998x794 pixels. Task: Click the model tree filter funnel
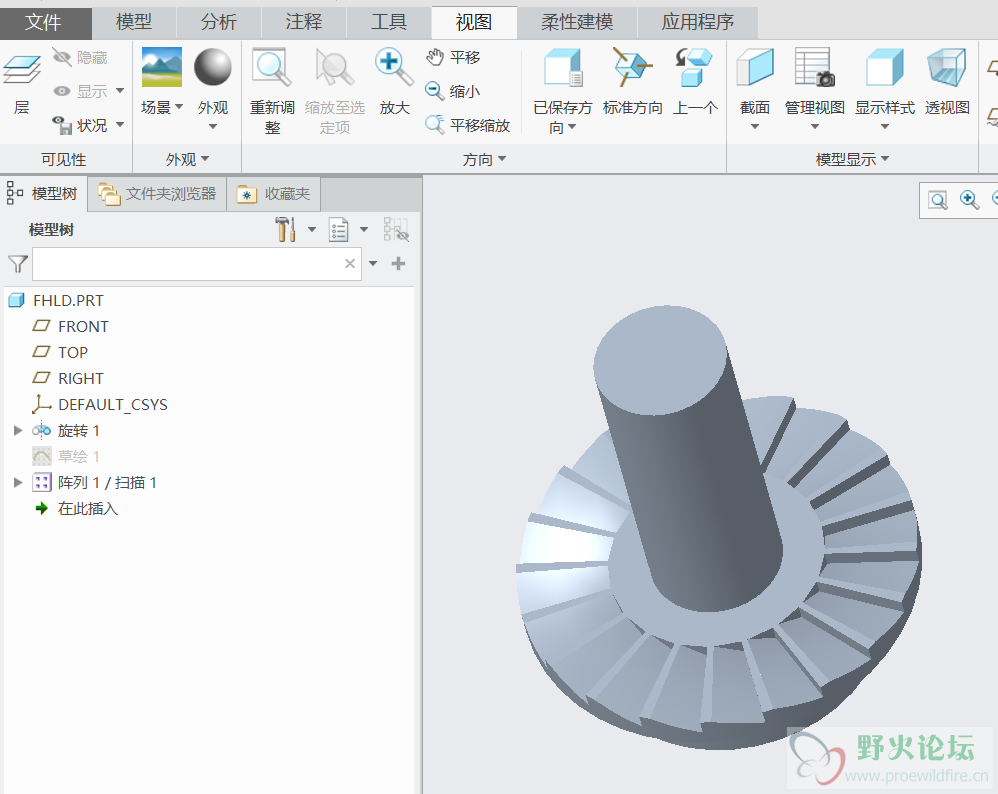(x=18, y=264)
